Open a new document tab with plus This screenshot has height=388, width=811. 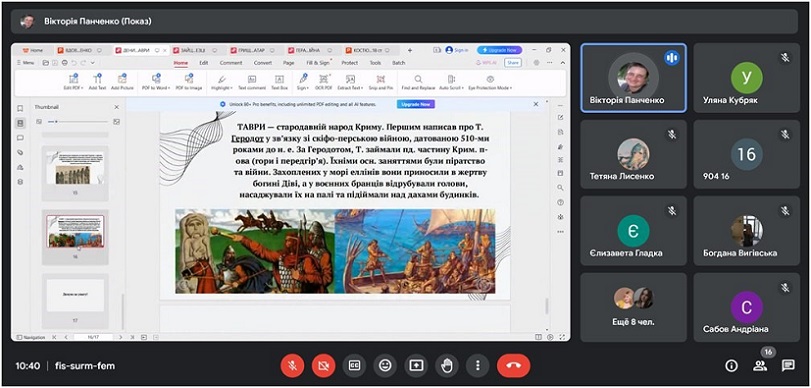click(x=410, y=50)
